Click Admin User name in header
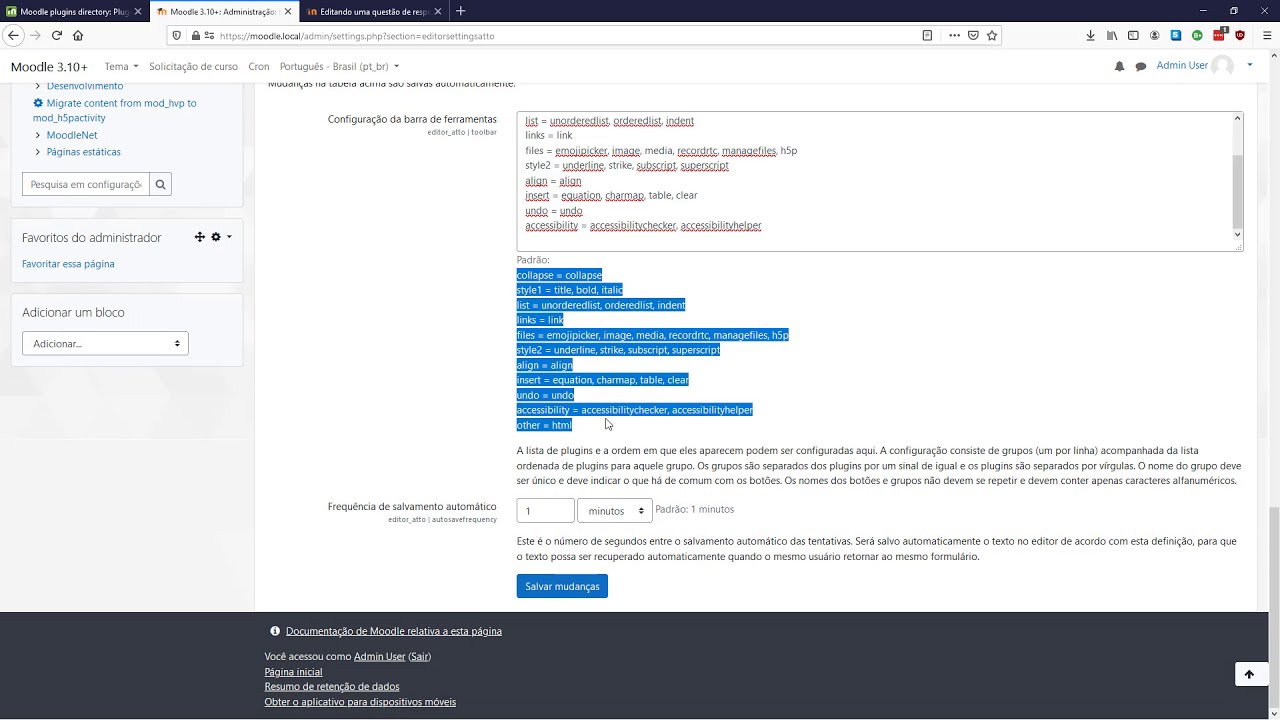The width and height of the screenshot is (1280, 720). point(1182,66)
